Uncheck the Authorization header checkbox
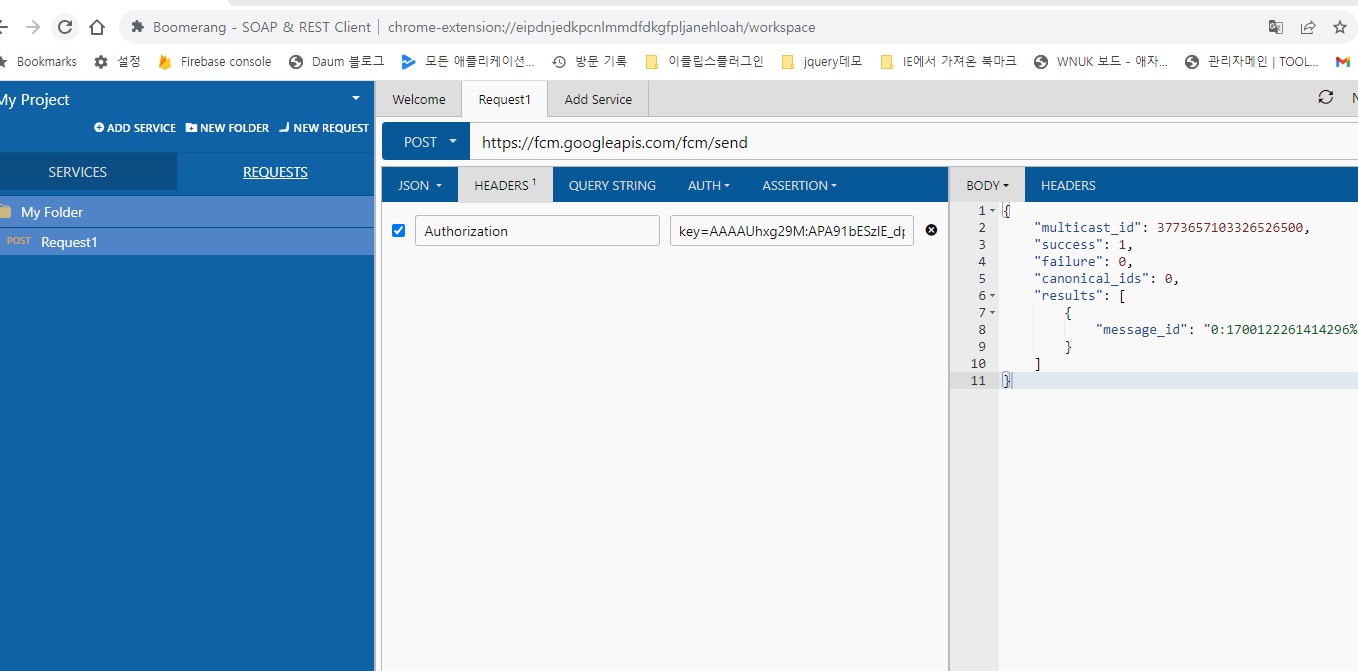 pyautogui.click(x=399, y=231)
